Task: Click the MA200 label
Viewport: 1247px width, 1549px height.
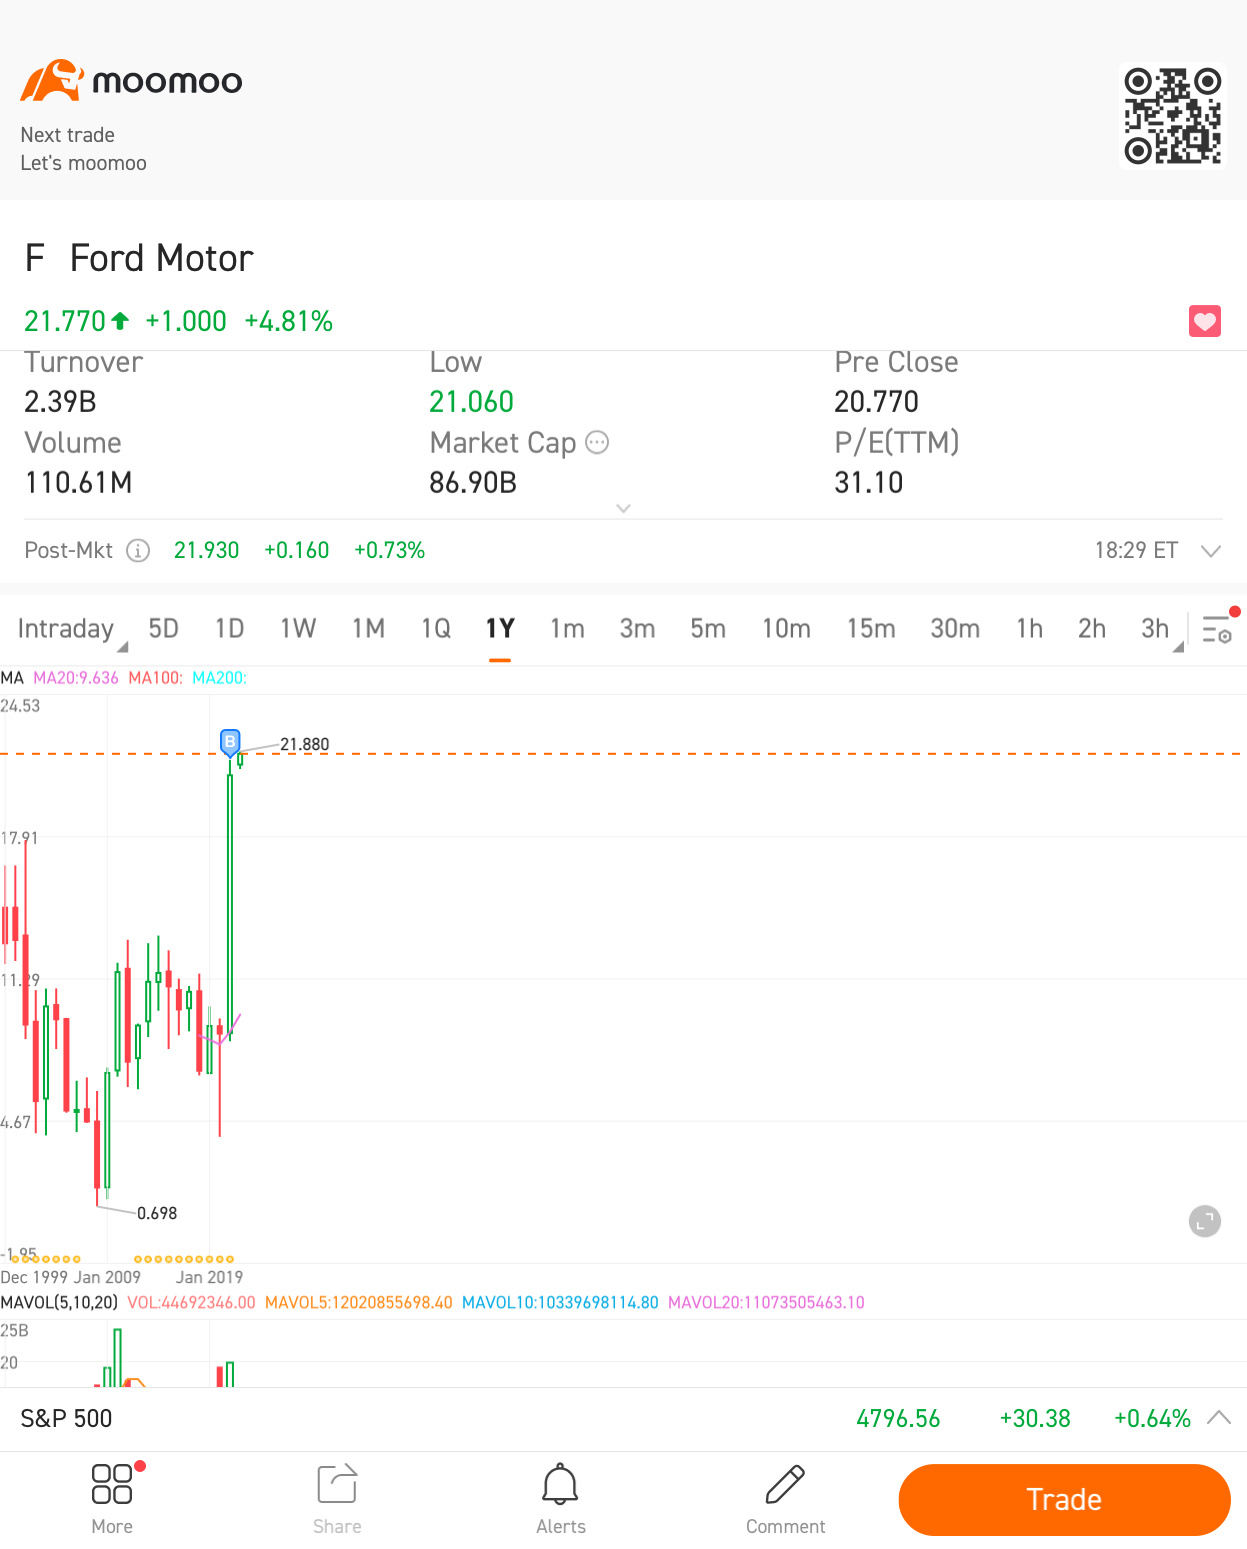Action: pyautogui.click(x=219, y=678)
